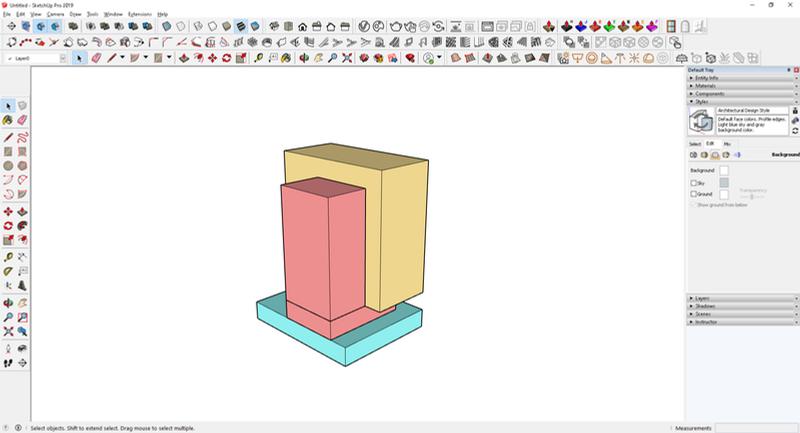This screenshot has width=800, height=433.
Task: Open the Arc tool dropdown arrow
Action: pyautogui.click(x=146, y=58)
